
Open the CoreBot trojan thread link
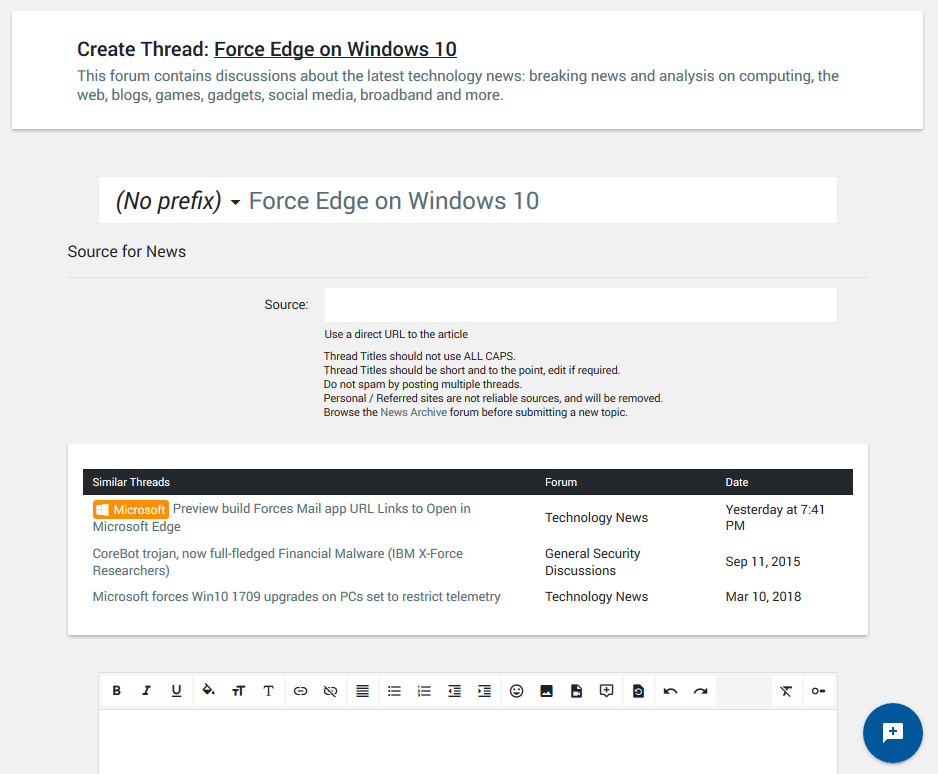coord(278,562)
